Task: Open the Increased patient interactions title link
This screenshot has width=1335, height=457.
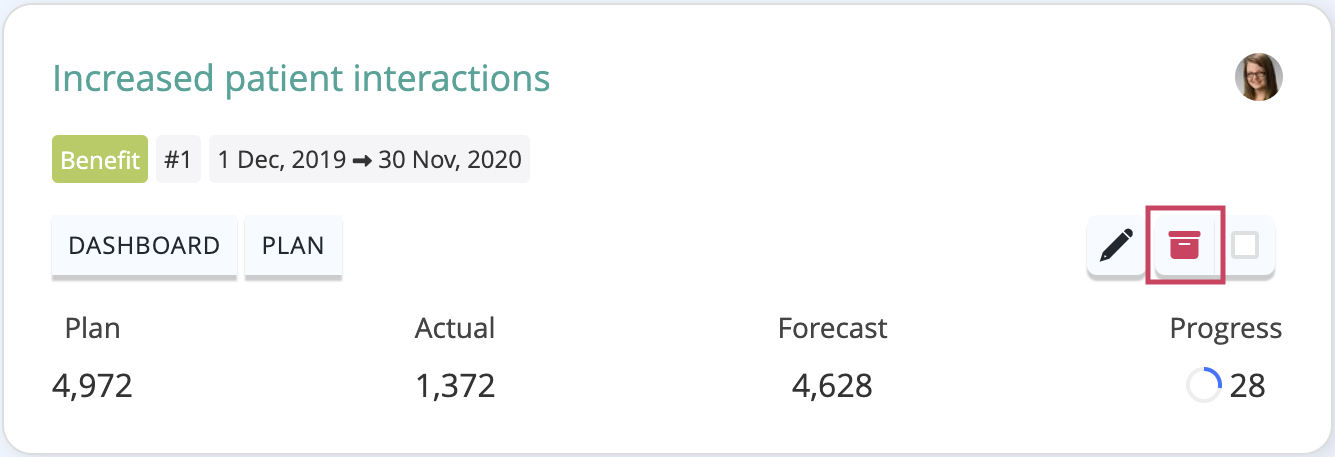Action: [x=301, y=77]
